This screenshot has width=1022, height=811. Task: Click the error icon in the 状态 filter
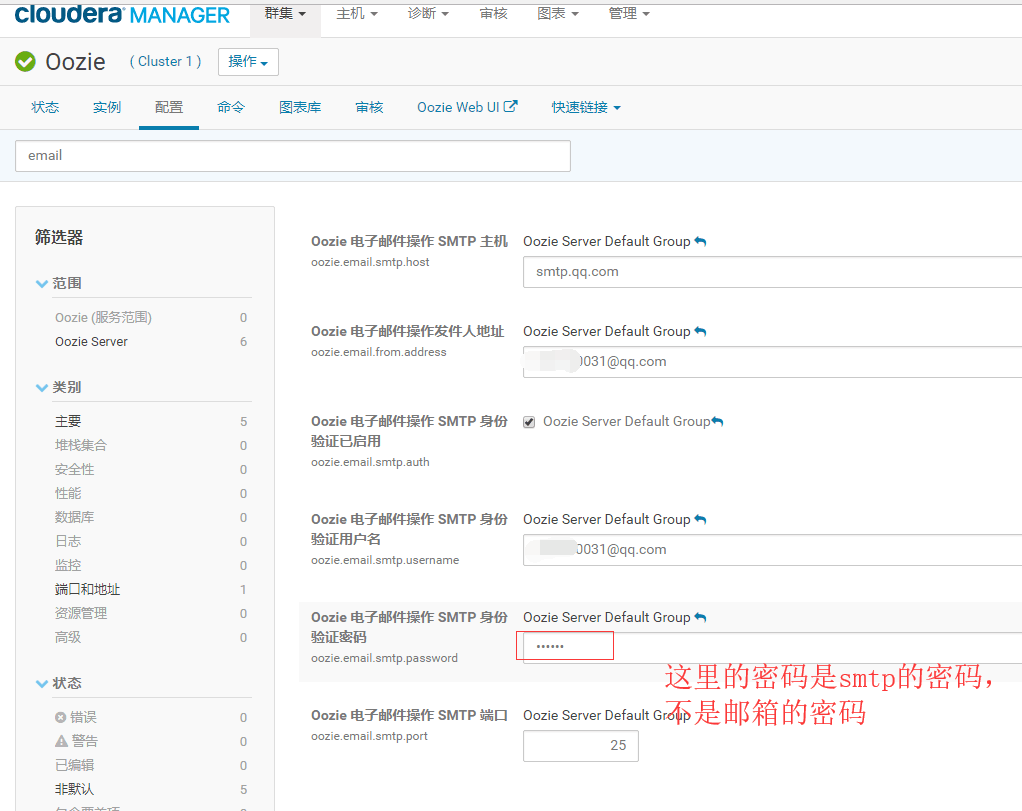61,717
